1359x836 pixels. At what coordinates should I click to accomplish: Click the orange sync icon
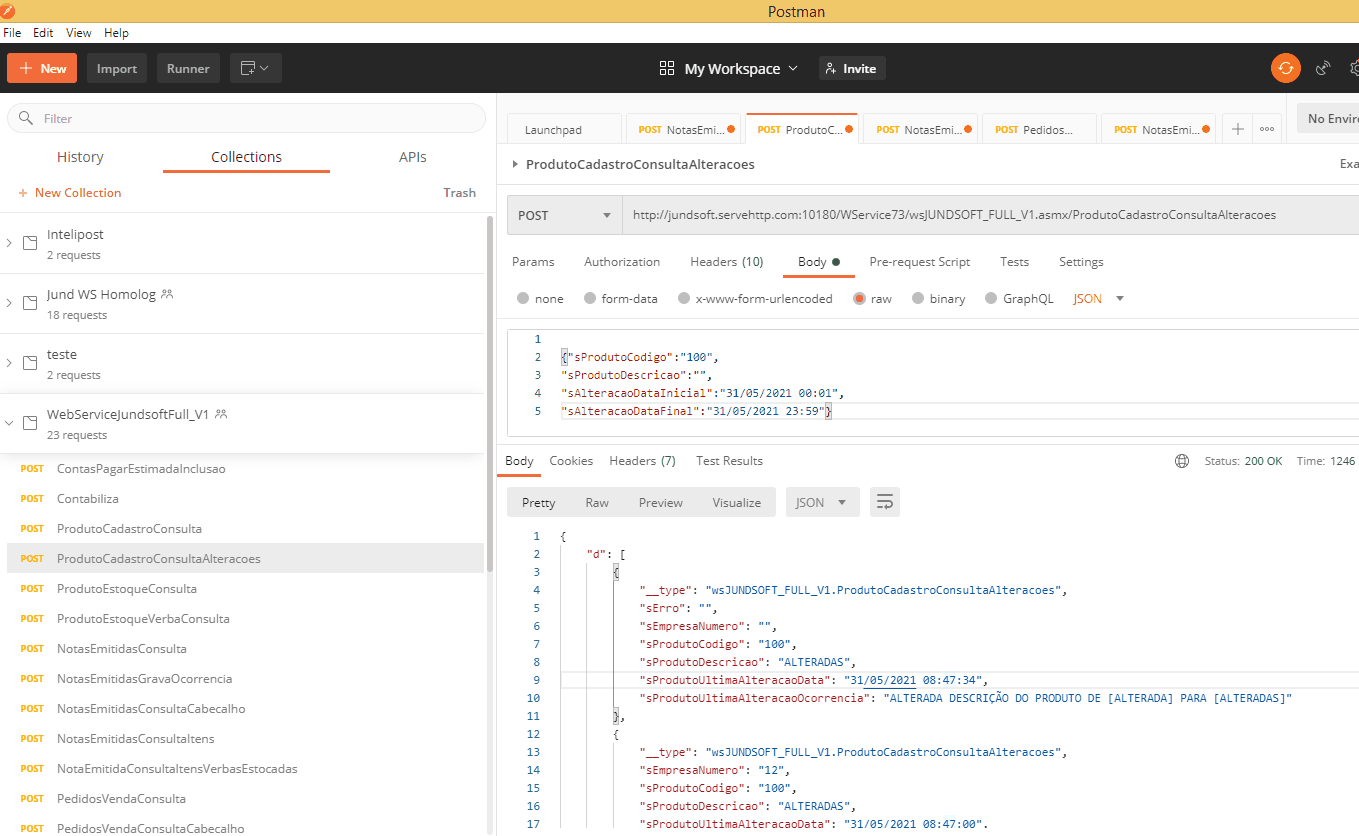[1285, 68]
